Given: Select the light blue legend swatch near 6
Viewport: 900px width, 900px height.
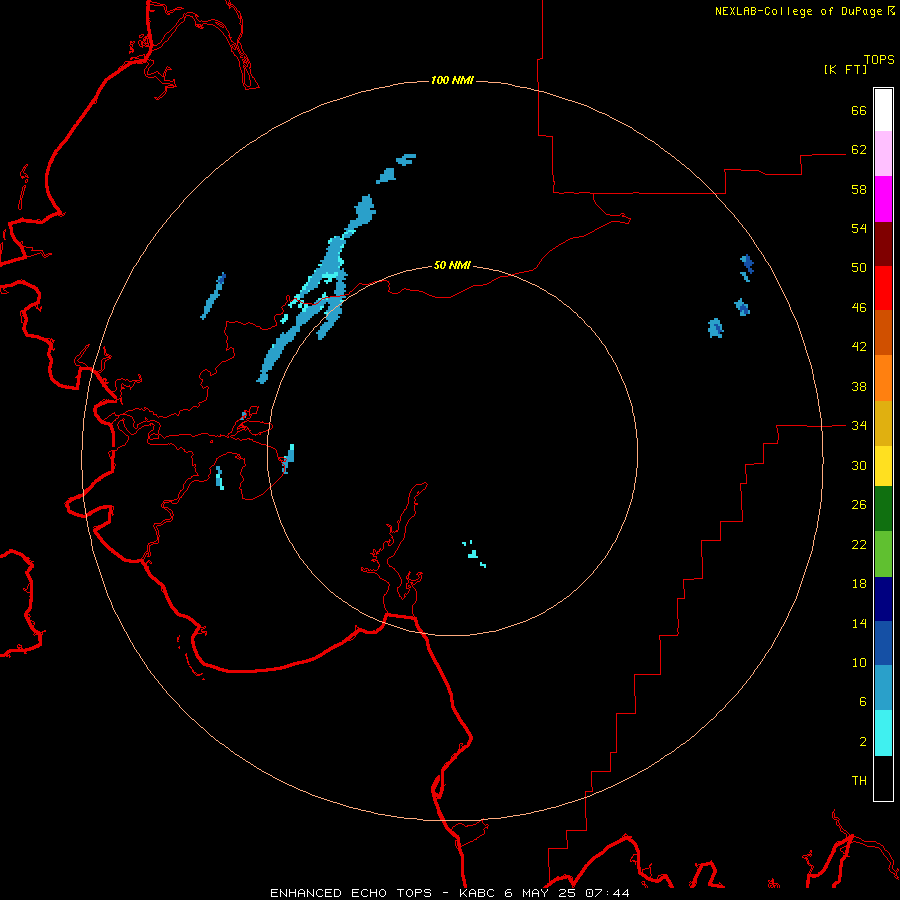Looking at the screenshot, I should click(x=883, y=688).
